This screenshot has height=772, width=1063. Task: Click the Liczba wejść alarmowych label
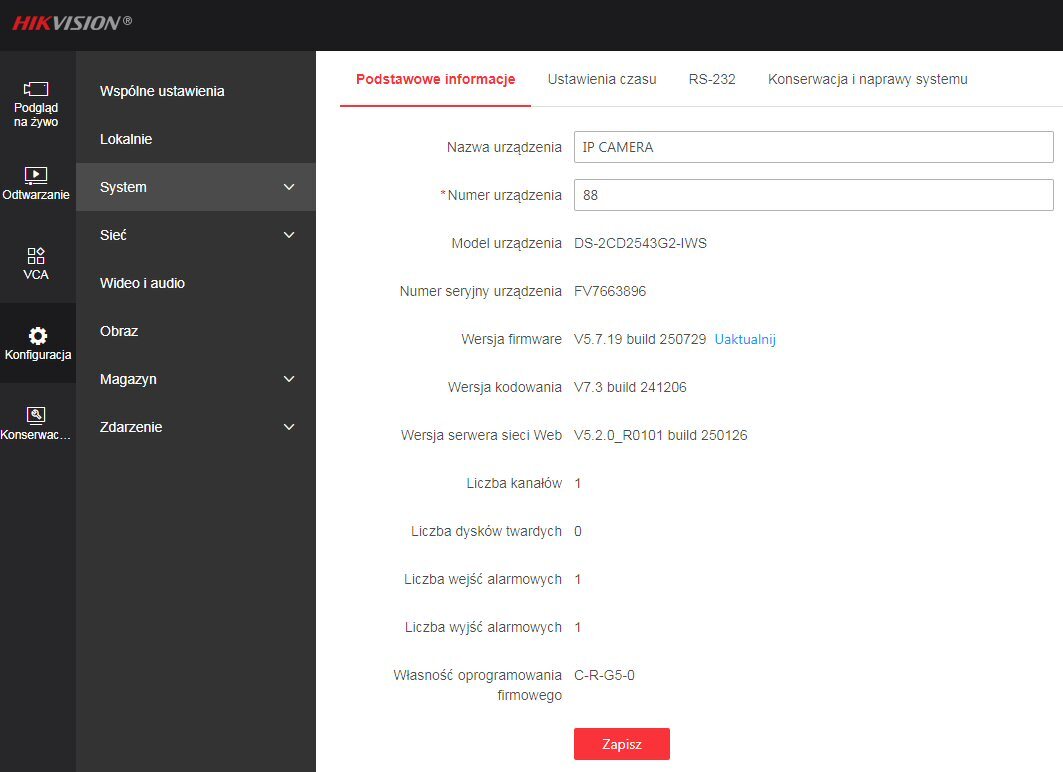click(x=483, y=580)
